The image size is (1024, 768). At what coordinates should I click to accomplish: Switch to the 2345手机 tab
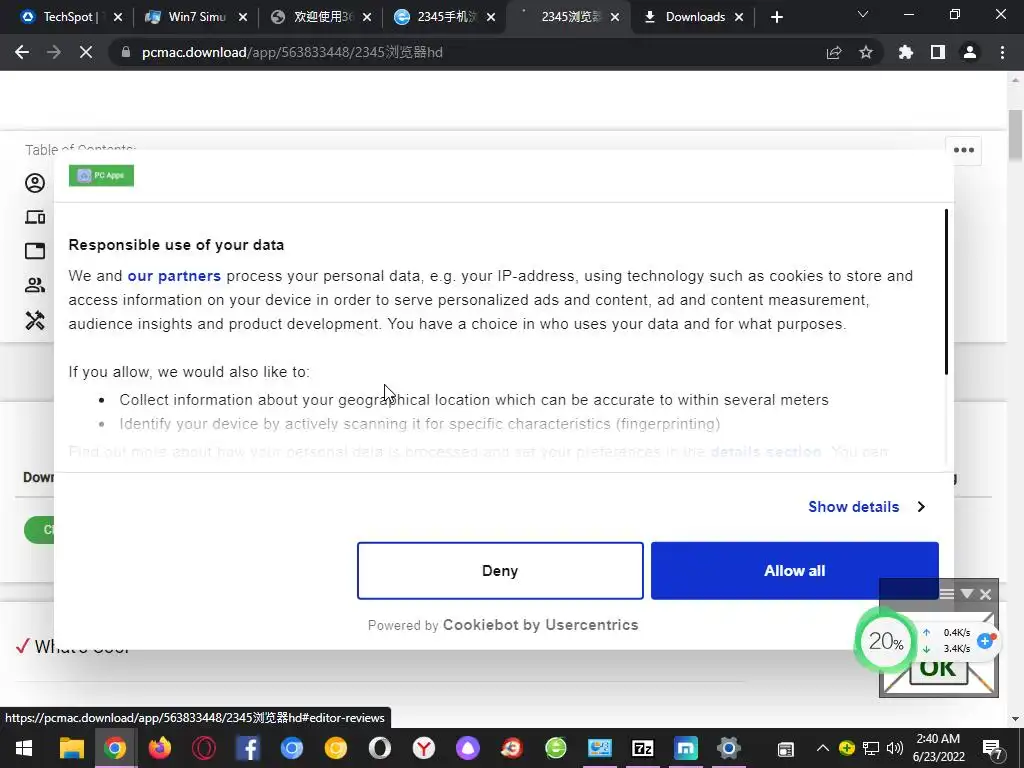446,17
